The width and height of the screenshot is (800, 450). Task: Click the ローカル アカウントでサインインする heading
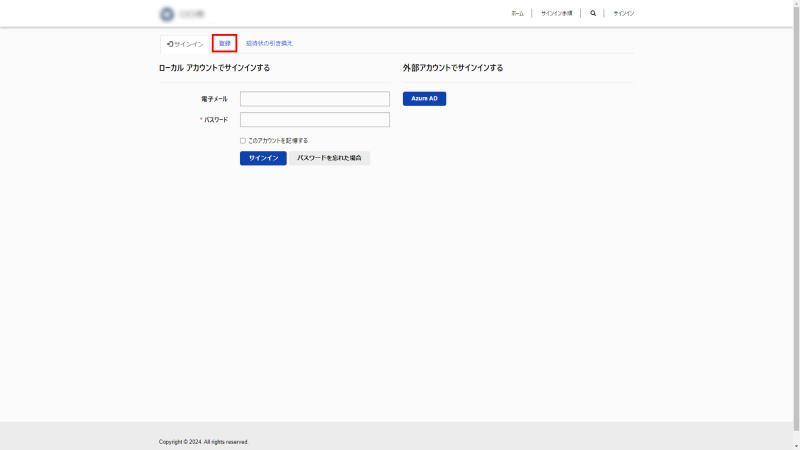coord(214,68)
